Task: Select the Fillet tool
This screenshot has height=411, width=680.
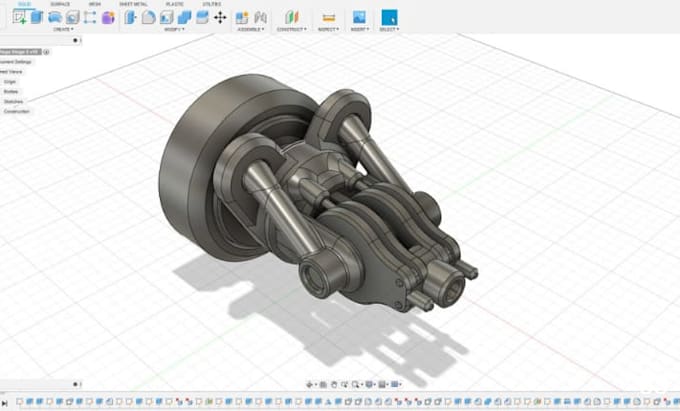Action: 148,17
